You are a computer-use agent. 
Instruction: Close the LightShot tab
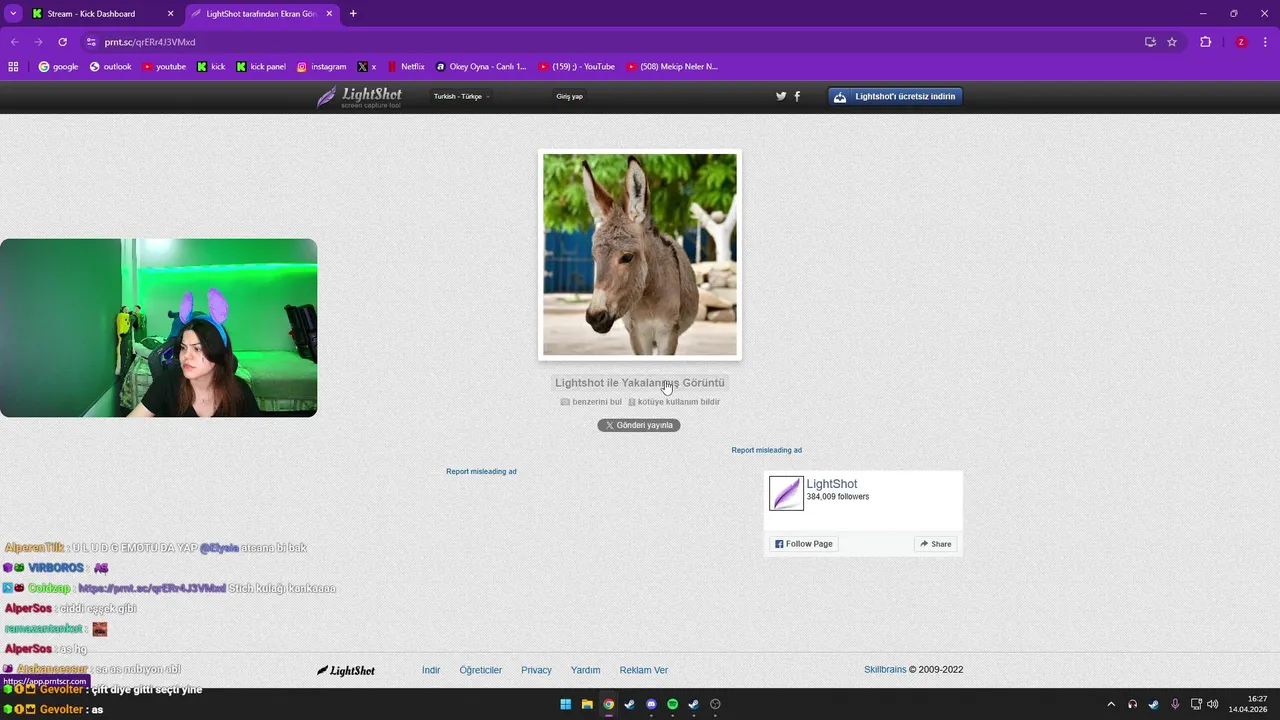pos(329,14)
